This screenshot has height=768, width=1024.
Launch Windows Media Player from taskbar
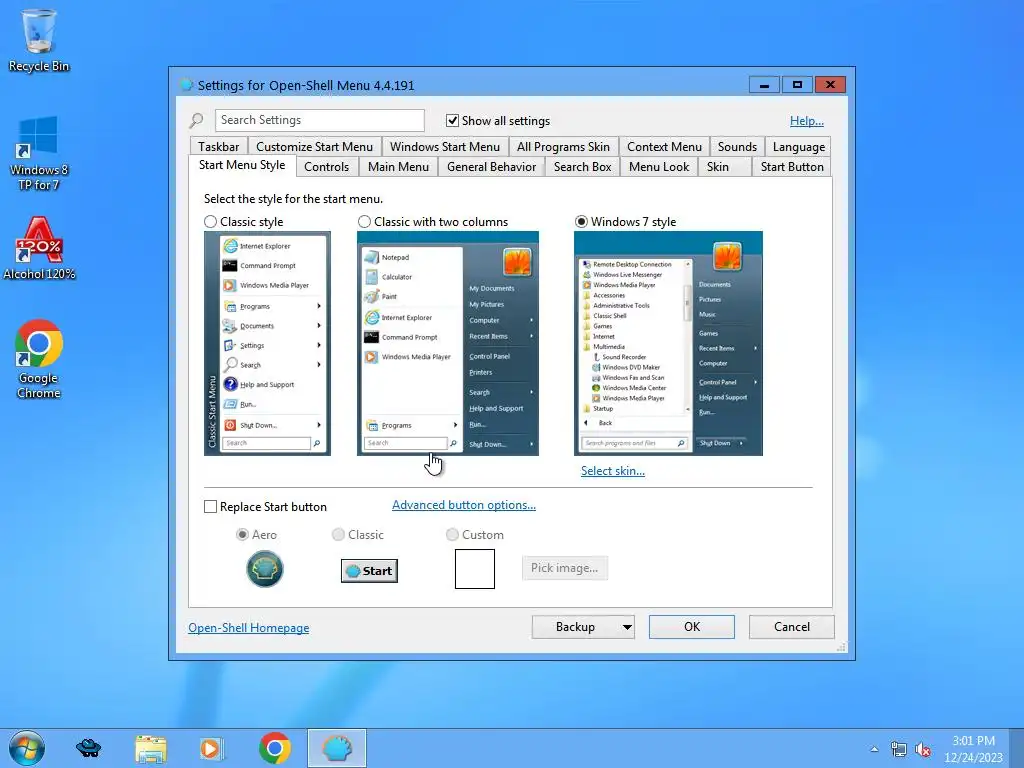pos(212,748)
